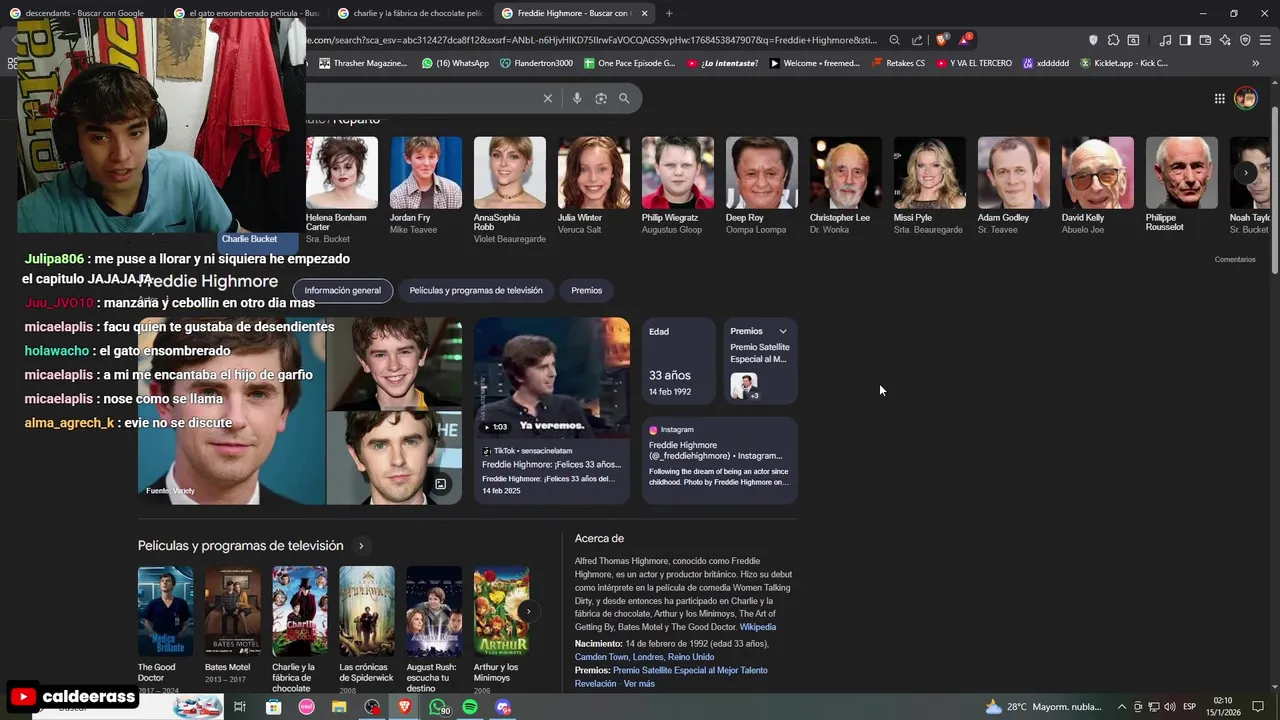Show more bookmarks with the double chevron
The image size is (1280, 720).
1256,63
